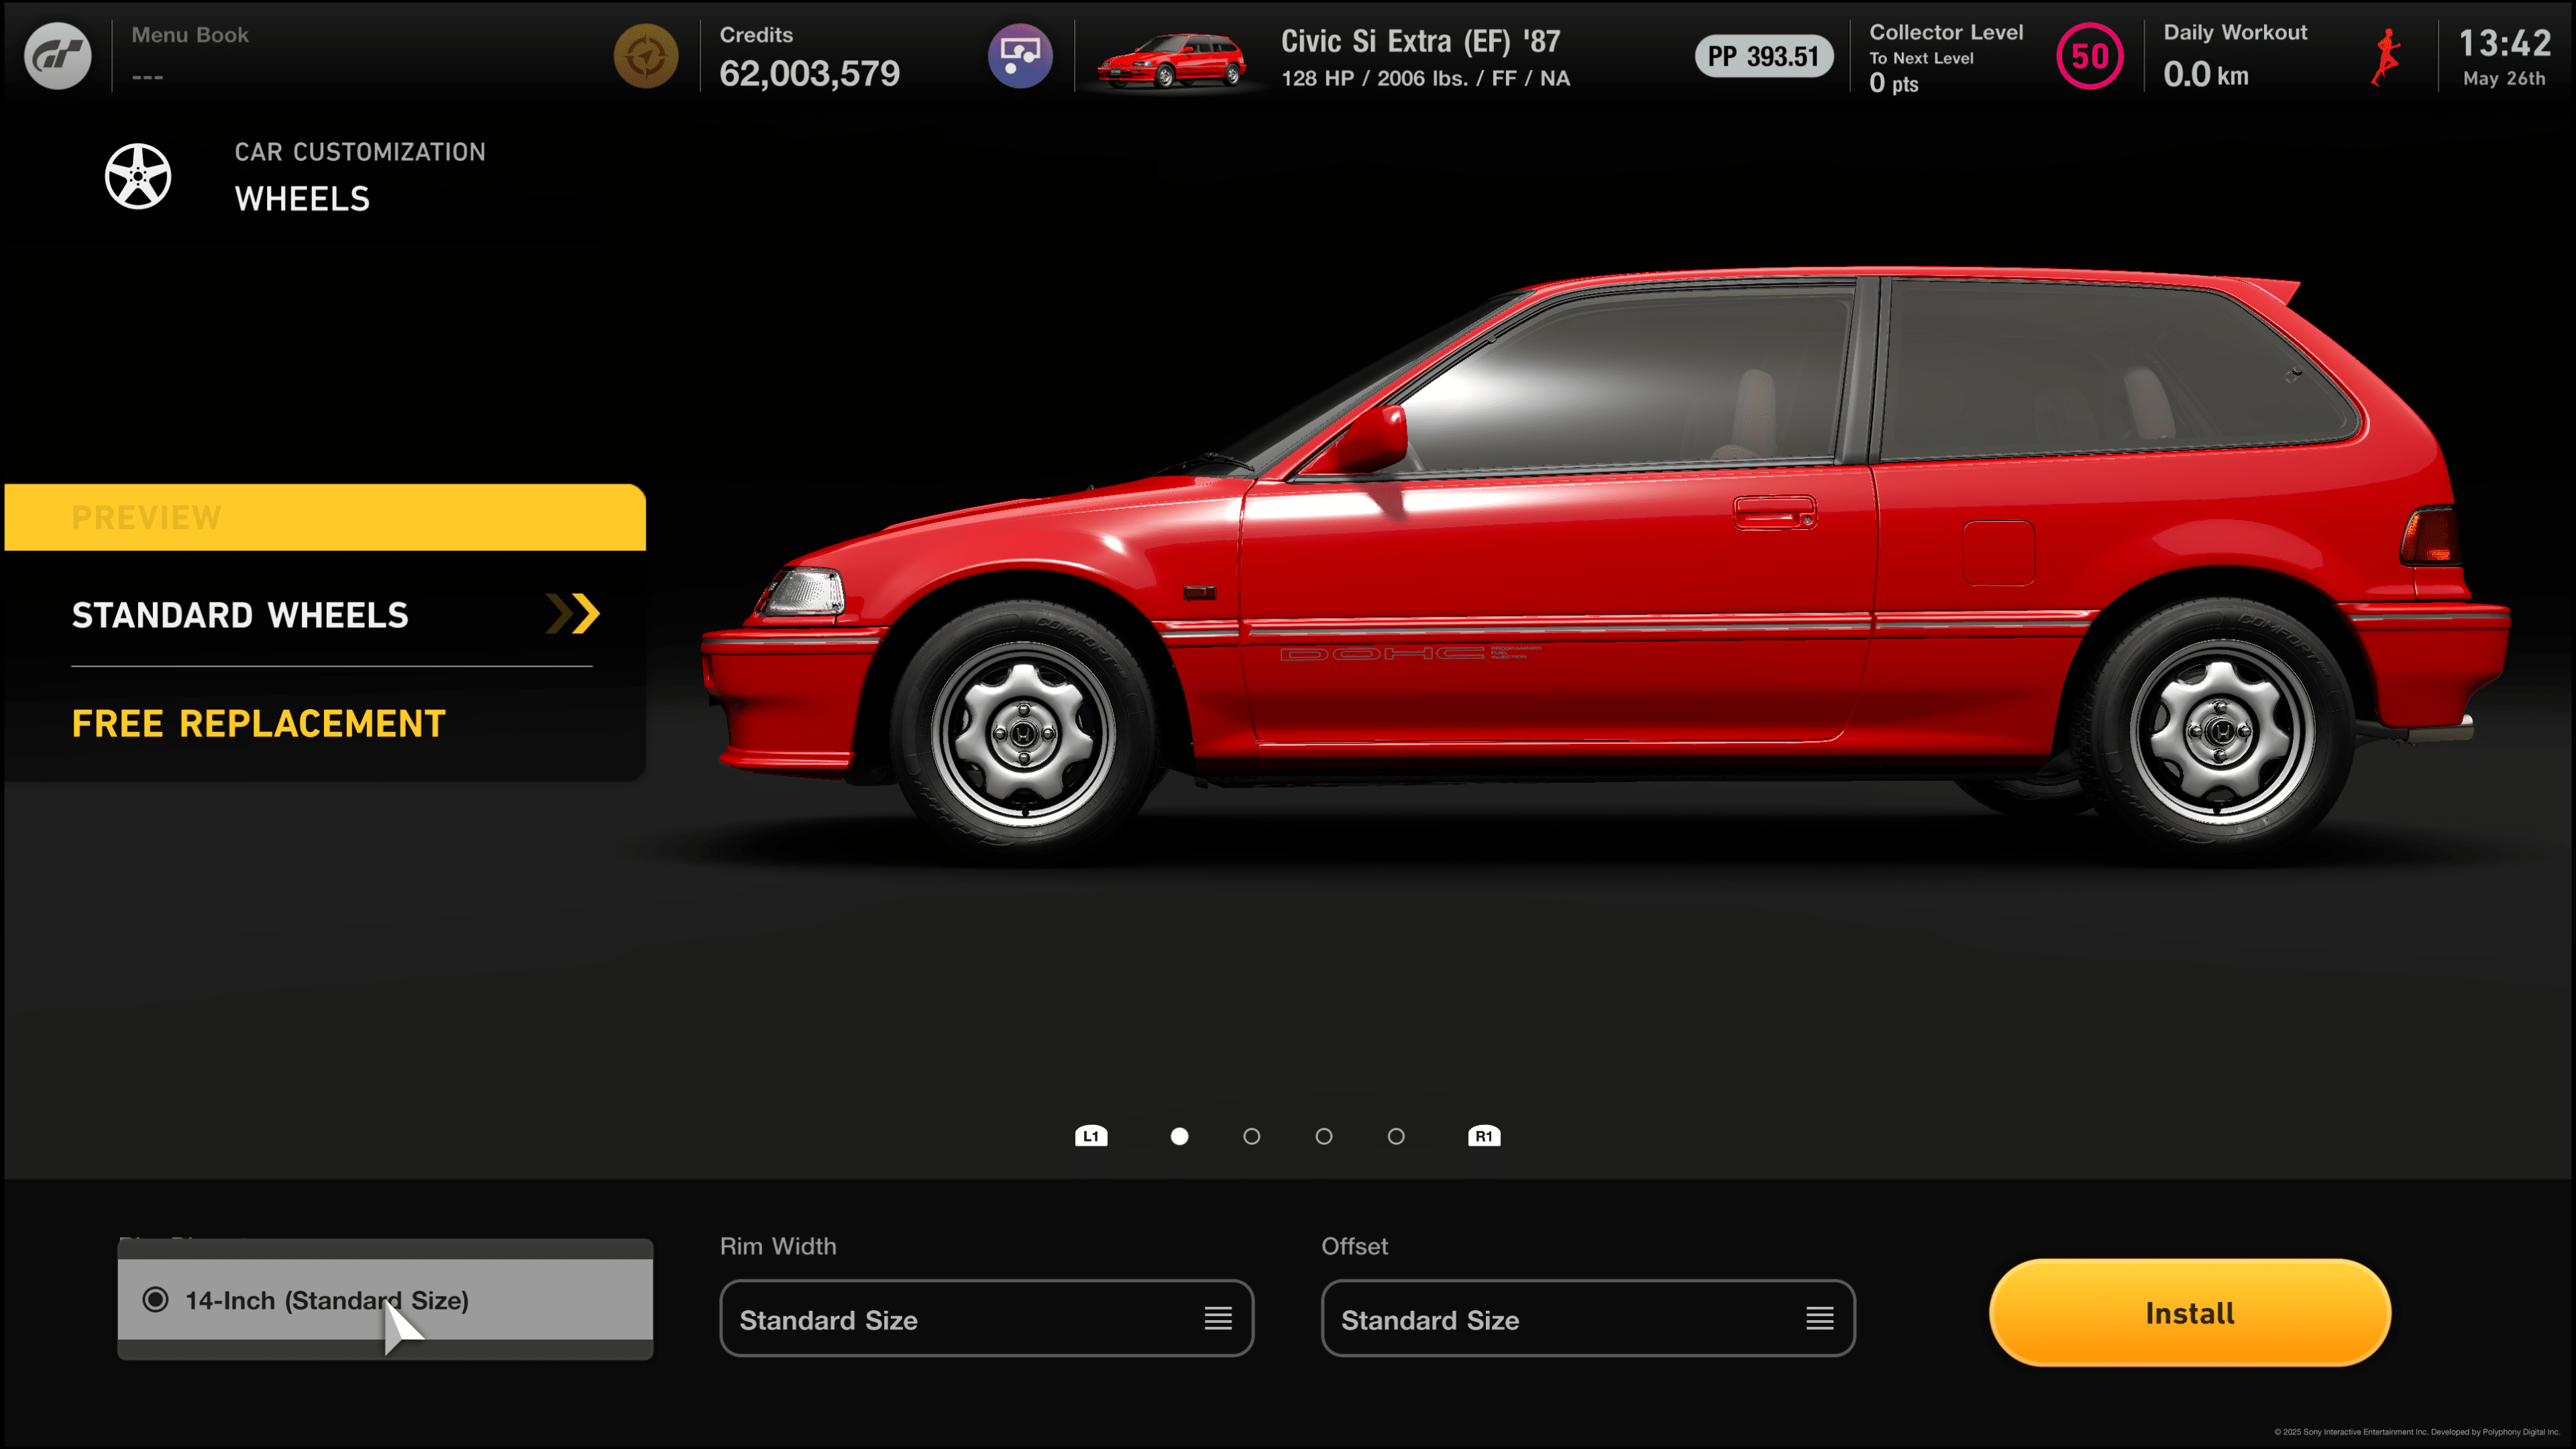Image resolution: width=2576 pixels, height=1449 pixels.
Task: Click the R1 next page button
Action: point(1484,1136)
